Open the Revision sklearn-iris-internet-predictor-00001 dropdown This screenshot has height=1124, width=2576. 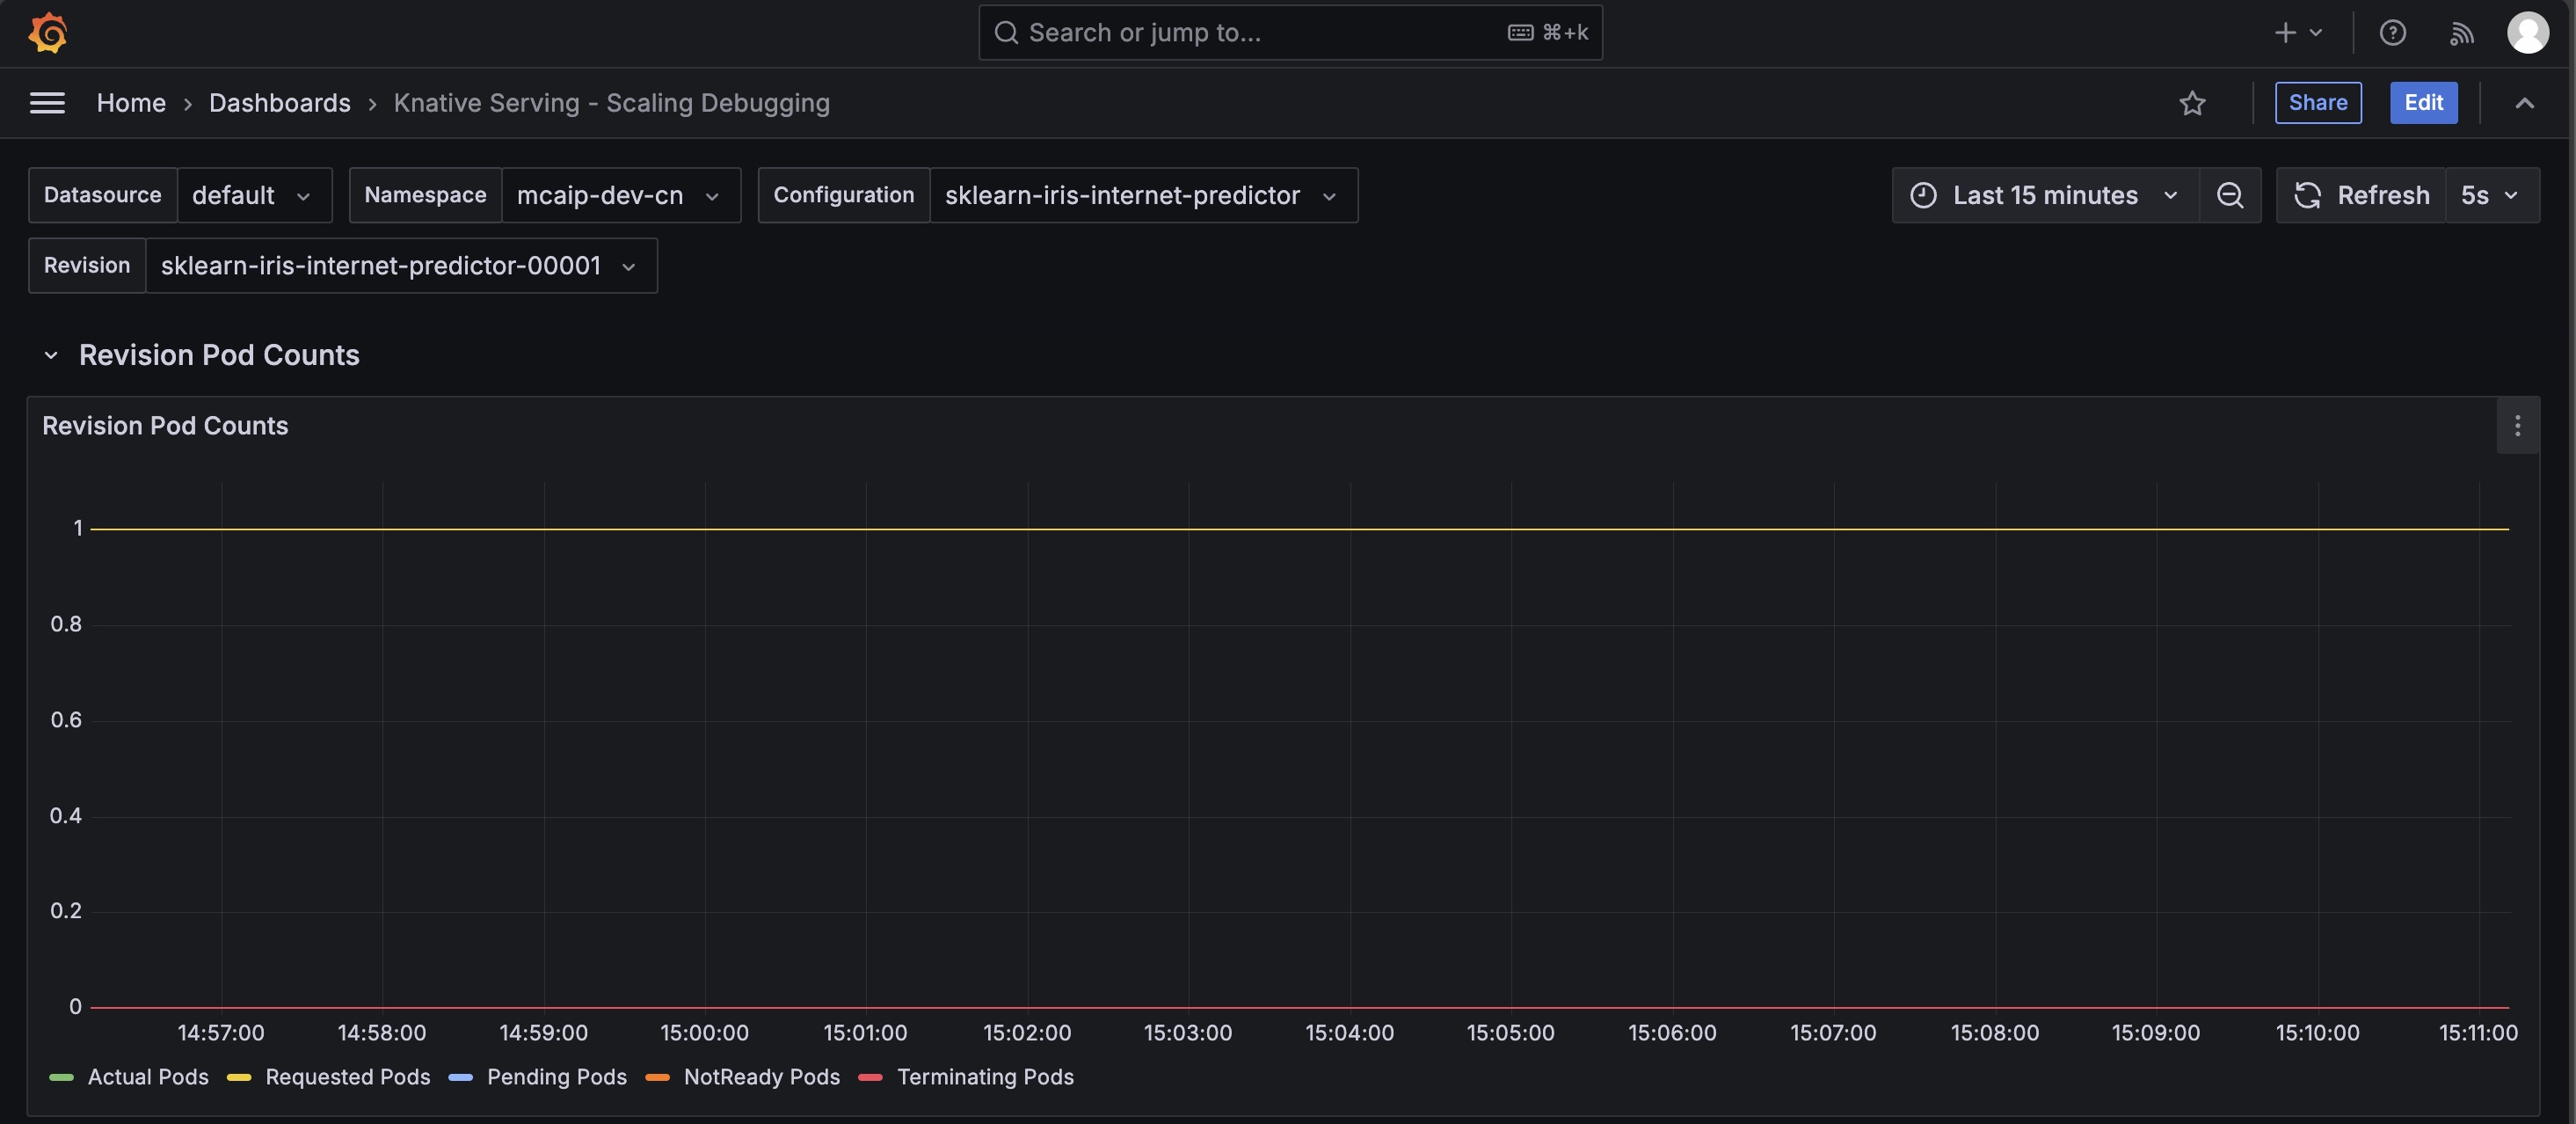tap(401, 266)
